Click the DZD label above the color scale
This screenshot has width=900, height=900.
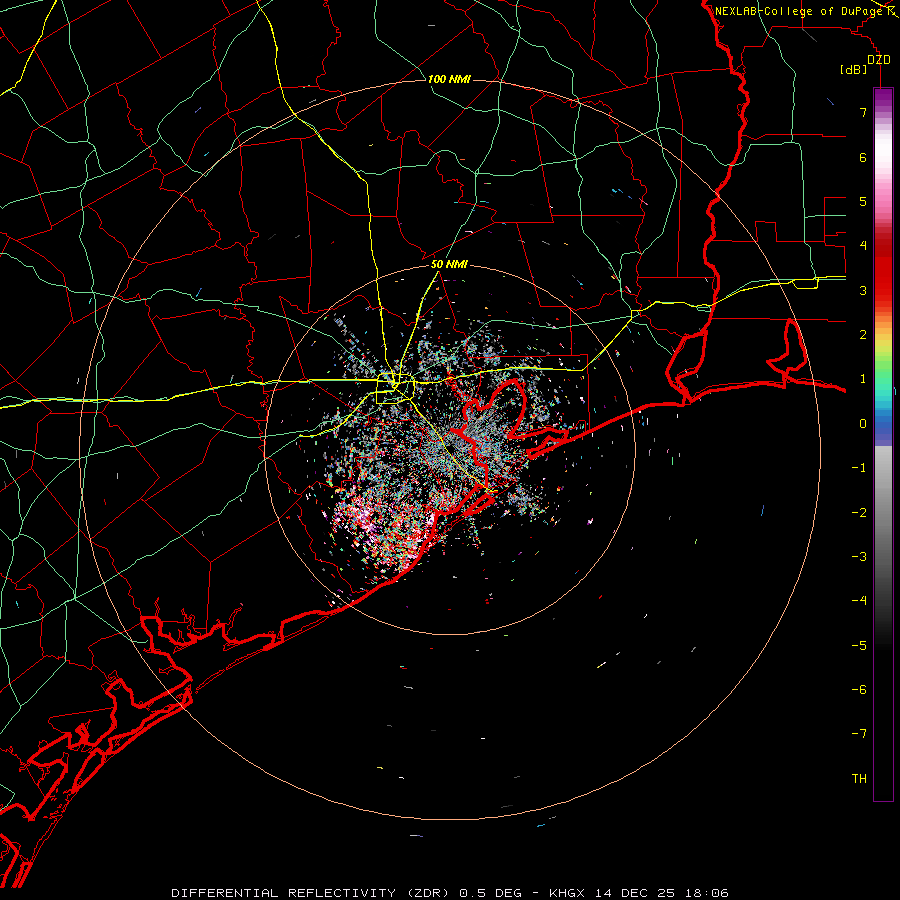(x=879, y=60)
